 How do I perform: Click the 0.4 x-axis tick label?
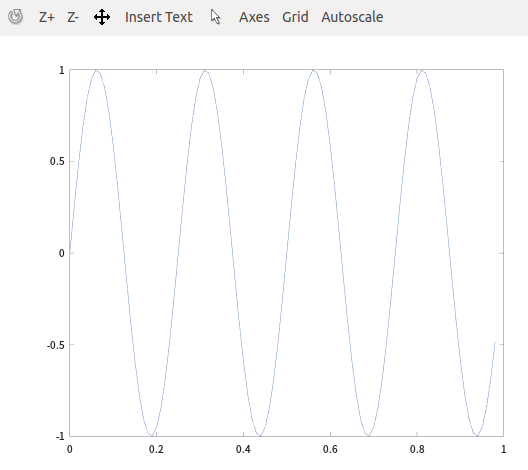(x=243, y=449)
